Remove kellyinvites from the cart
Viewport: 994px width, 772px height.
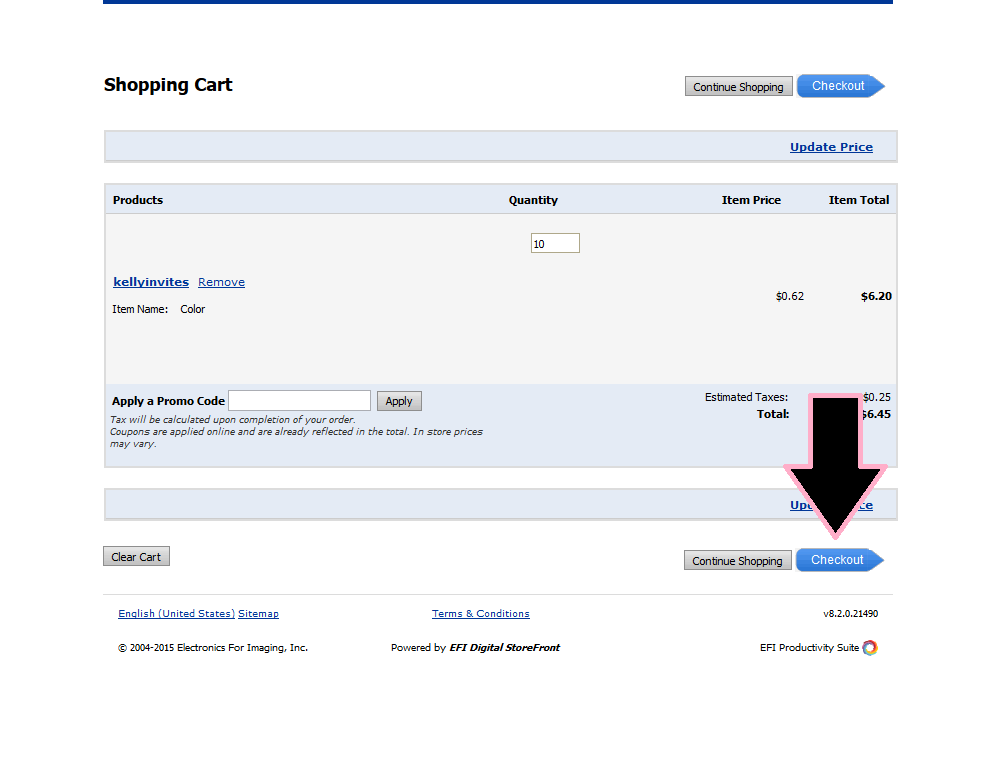pyautogui.click(x=221, y=282)
